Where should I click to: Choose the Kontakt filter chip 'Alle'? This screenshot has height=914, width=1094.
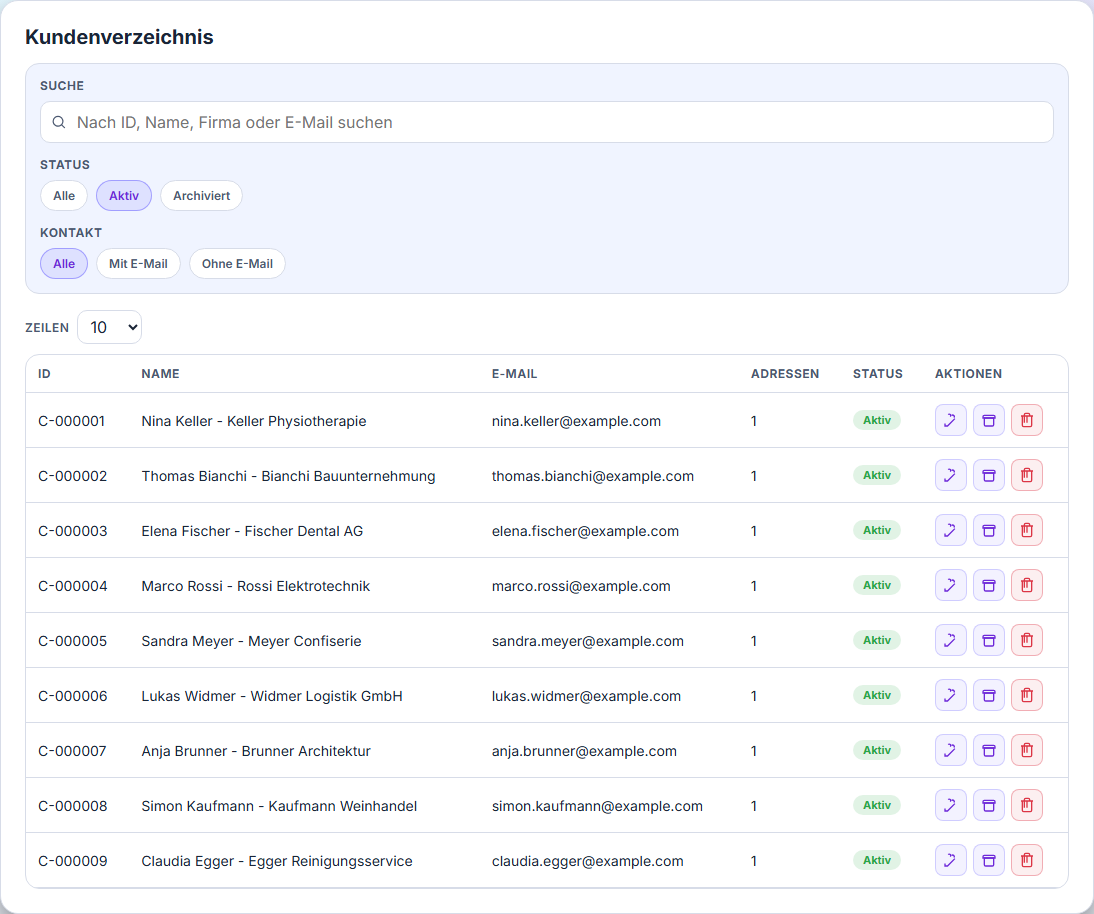point(63,264)
